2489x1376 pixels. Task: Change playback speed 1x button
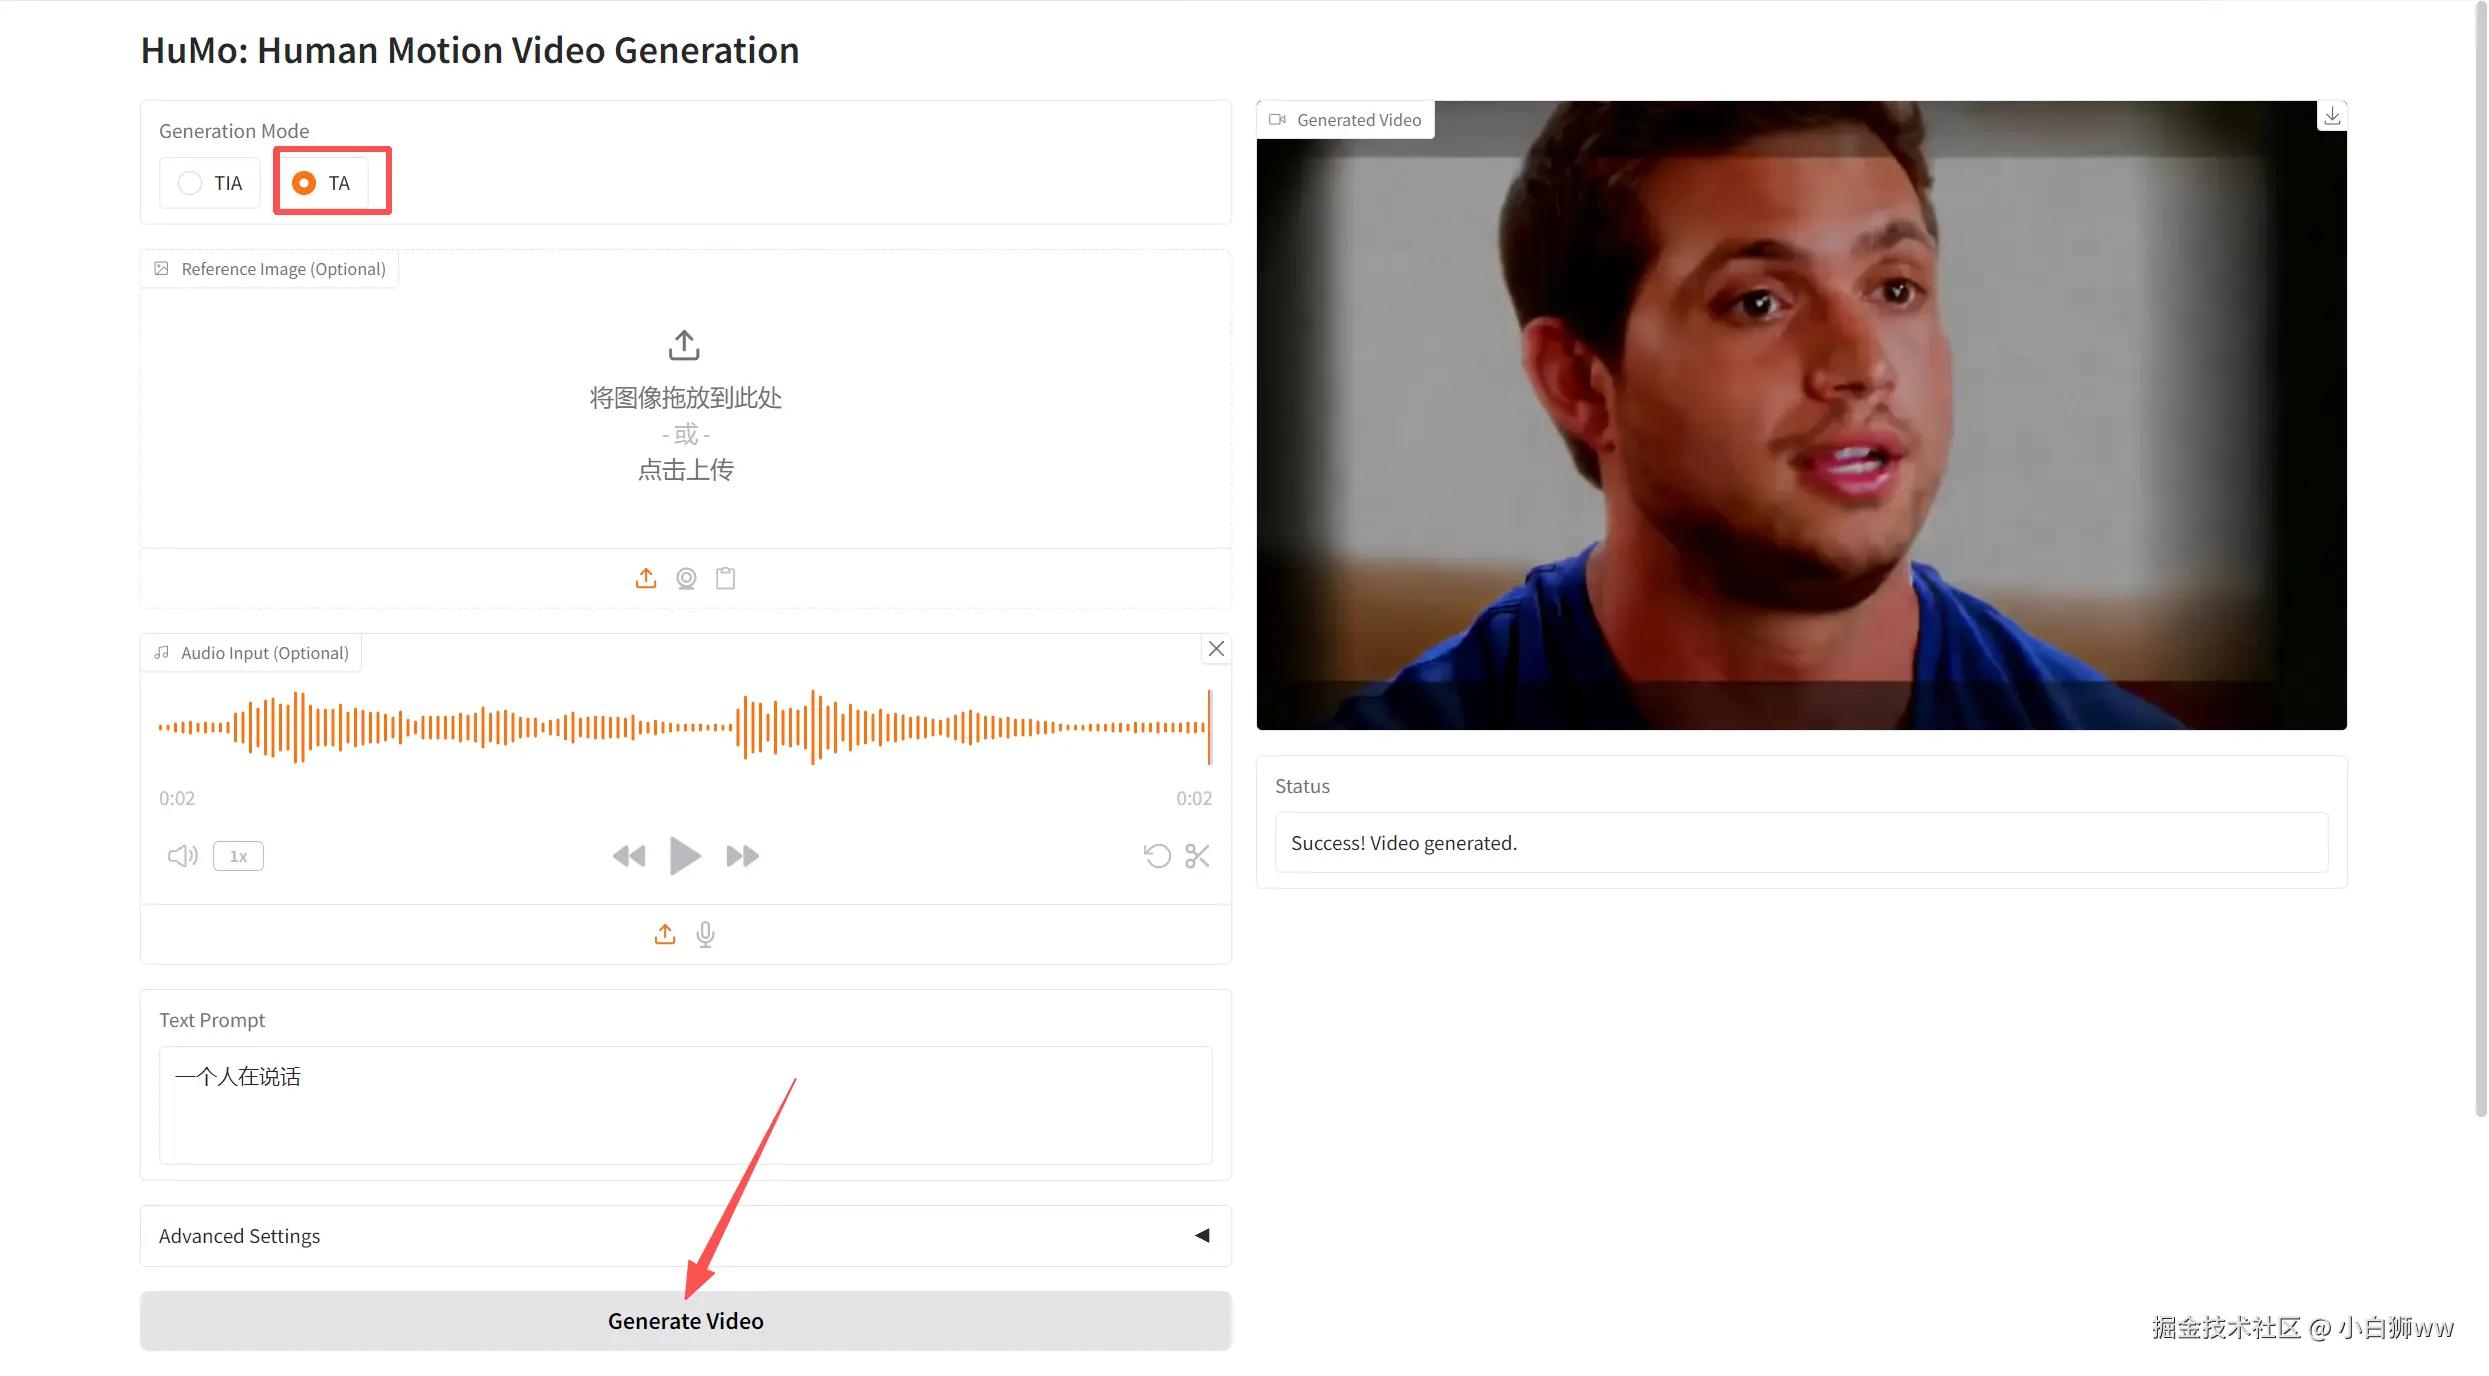click(x=238, y=856)
